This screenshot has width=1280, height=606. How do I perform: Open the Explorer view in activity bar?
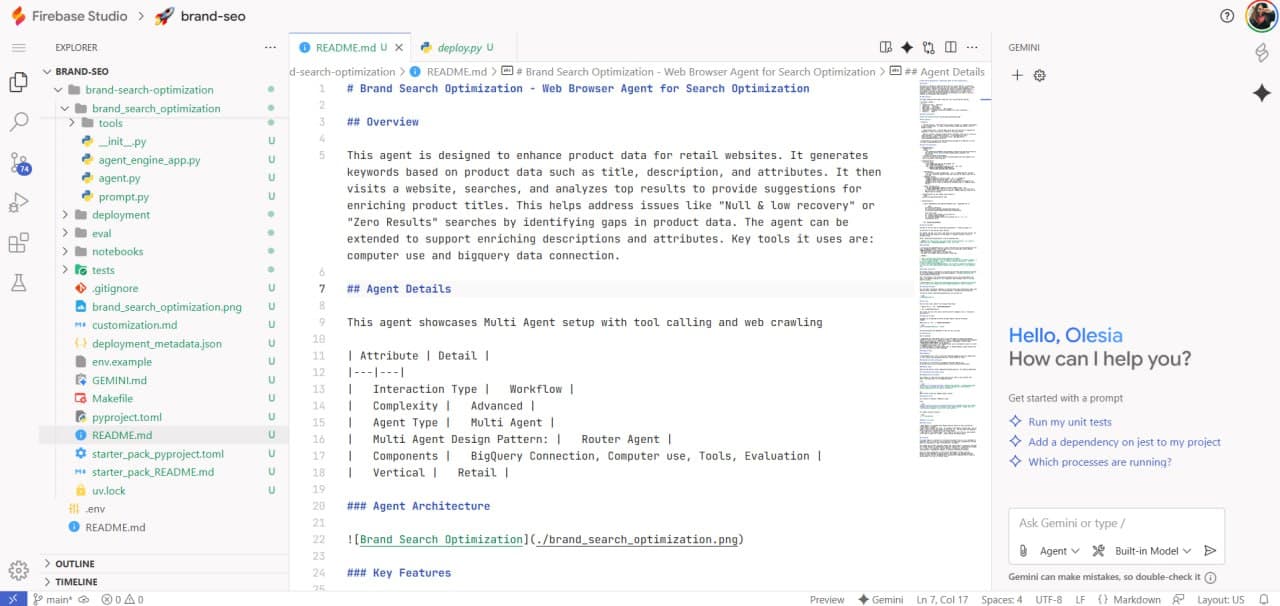click(18, 82)
